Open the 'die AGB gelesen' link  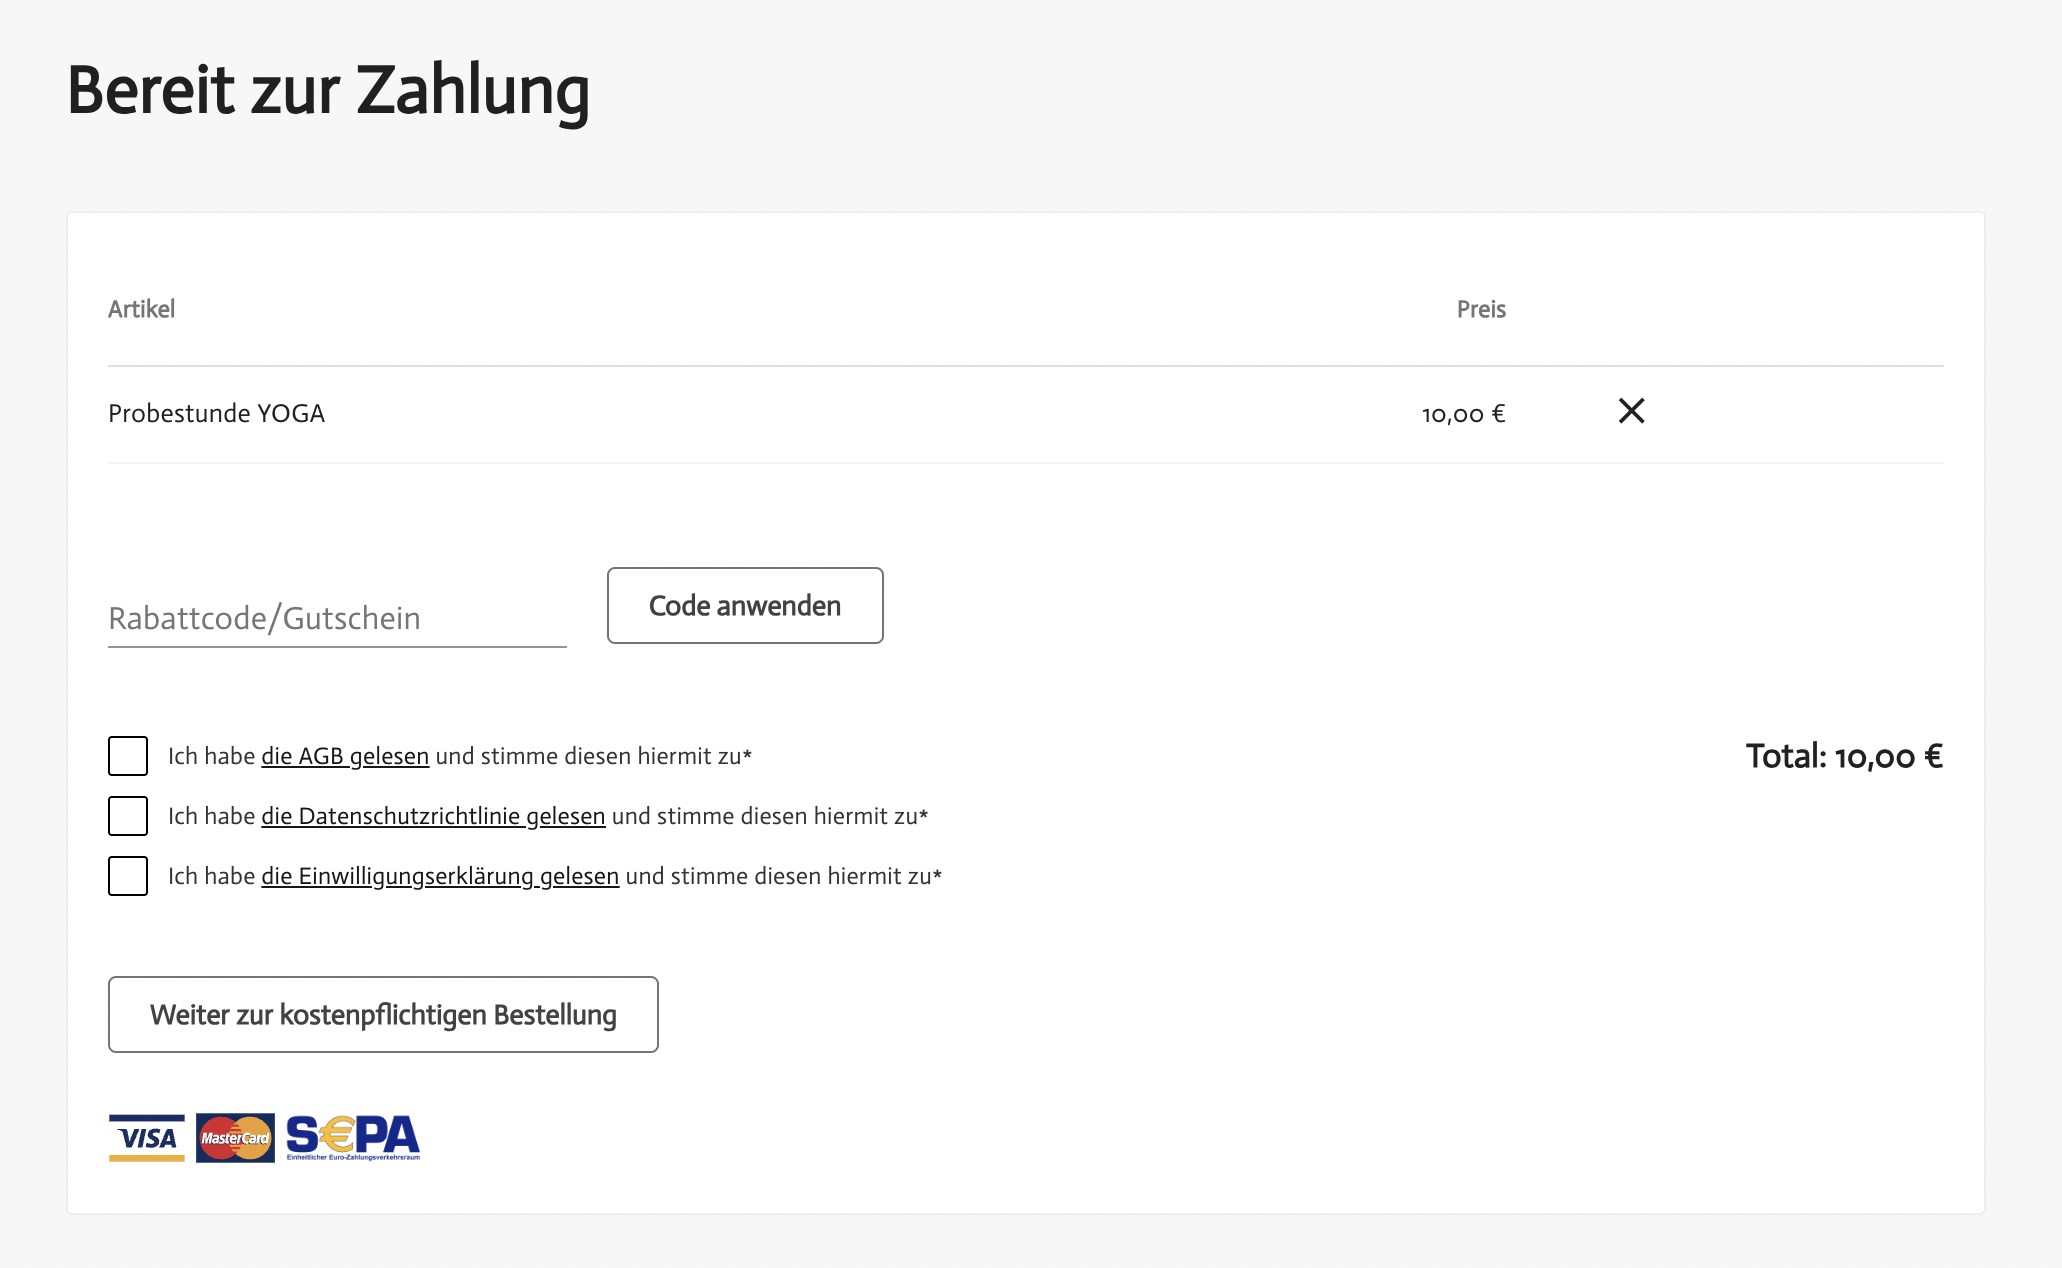[345, 756]
